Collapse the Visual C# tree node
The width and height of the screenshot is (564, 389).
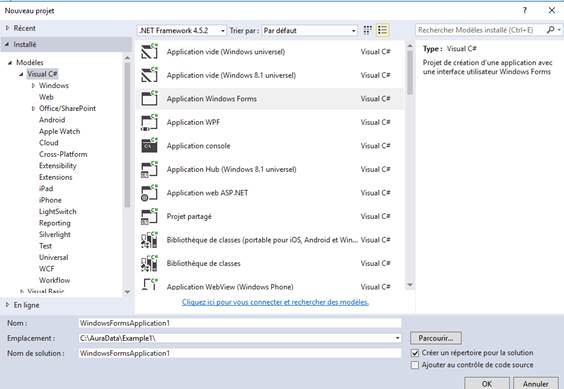[x=21, y=74]
